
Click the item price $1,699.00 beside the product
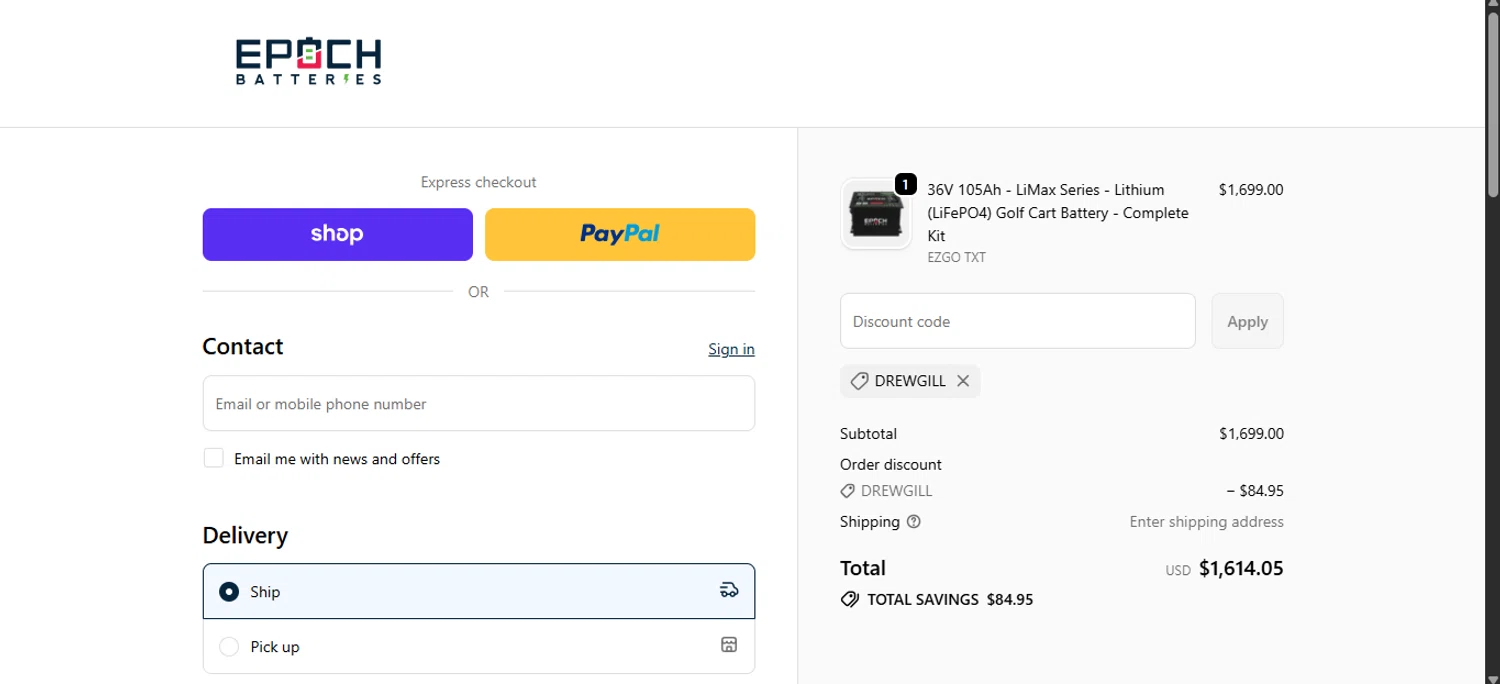point(1251,190)
